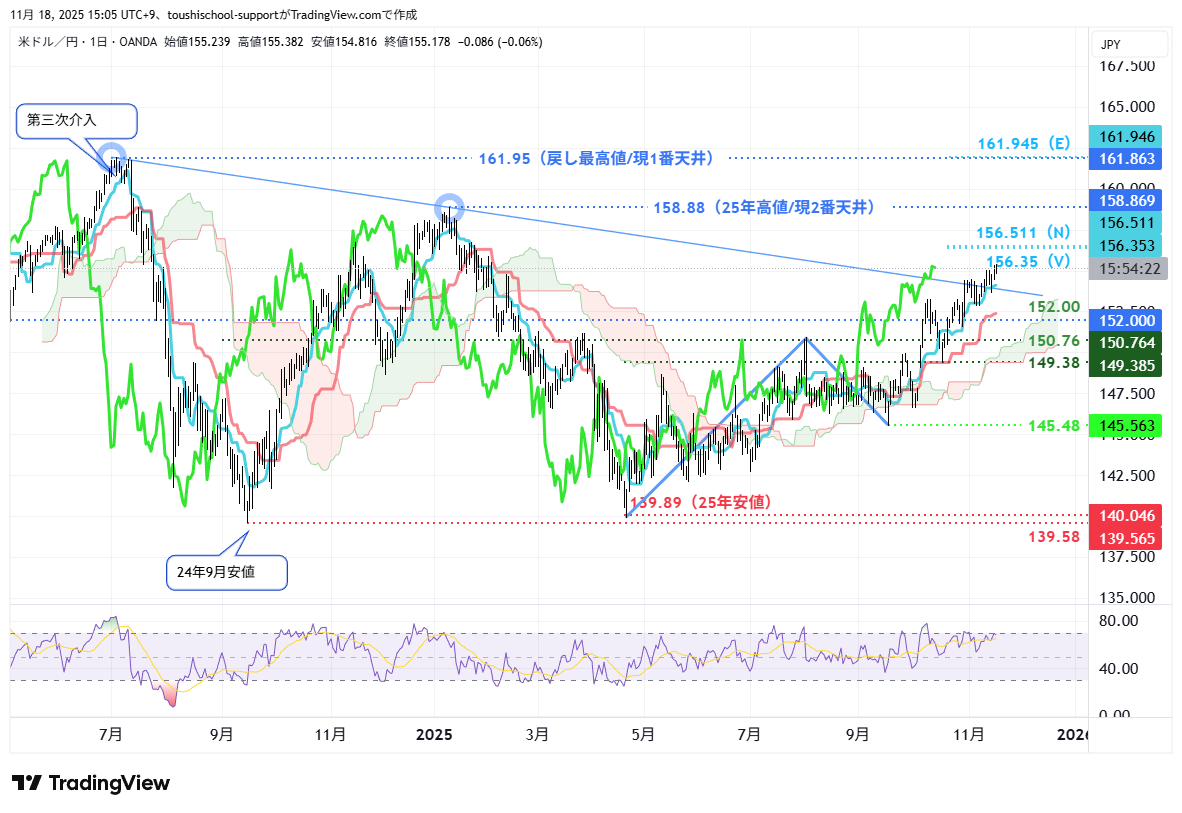Screen dimensions: 1182x813
Task: Click the blue circle marker at the 158.88 high
Action: [450, 207]
